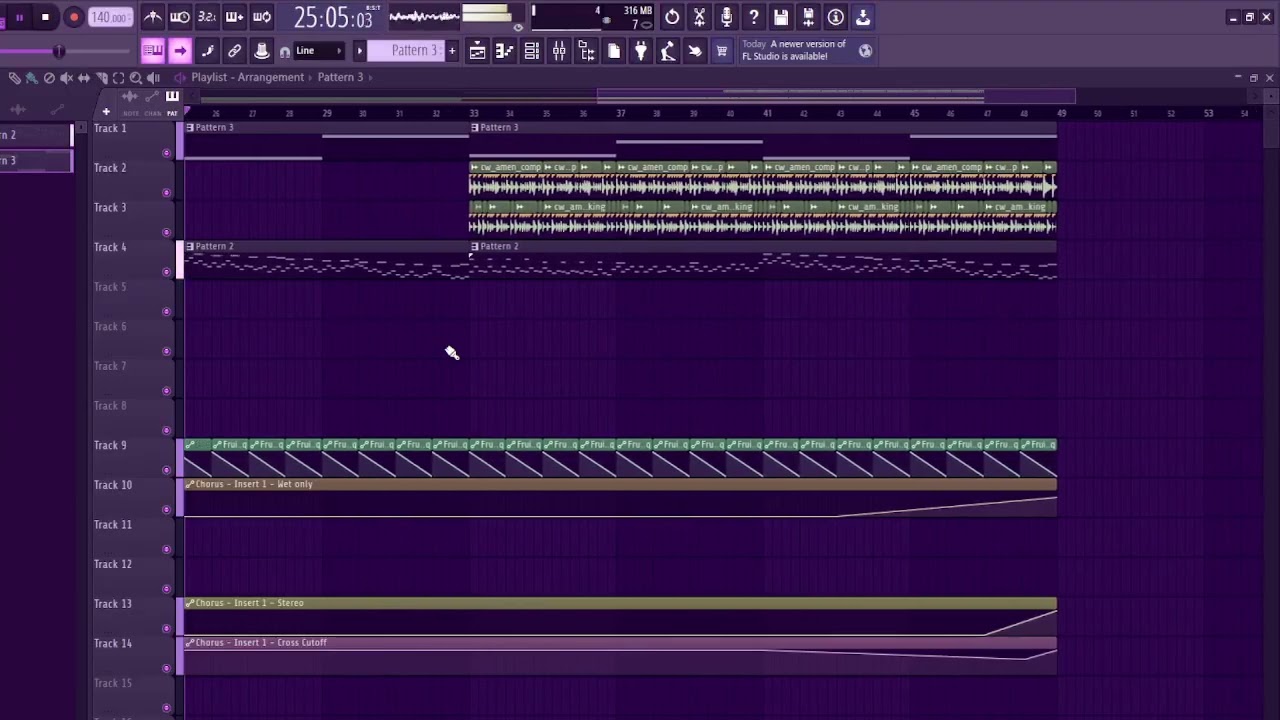Select the playlist Draw pencil tool
This screenshot has height=720, width=1280.
coord(14,77)
